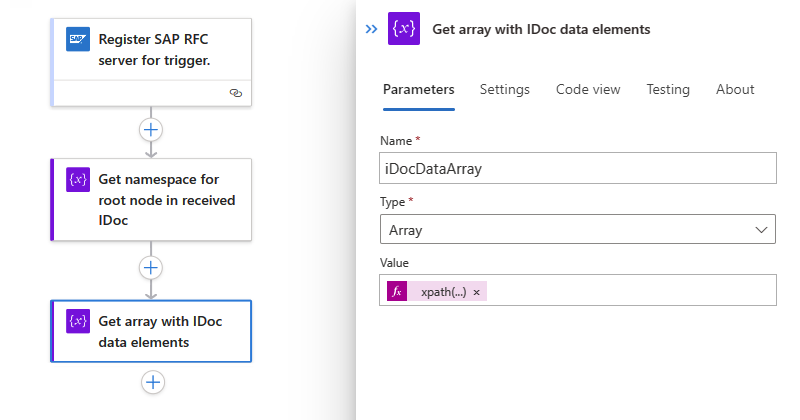800x420 pixels.
Task: Click the SAP icon on trigger card
Action: tap(78, 39)
